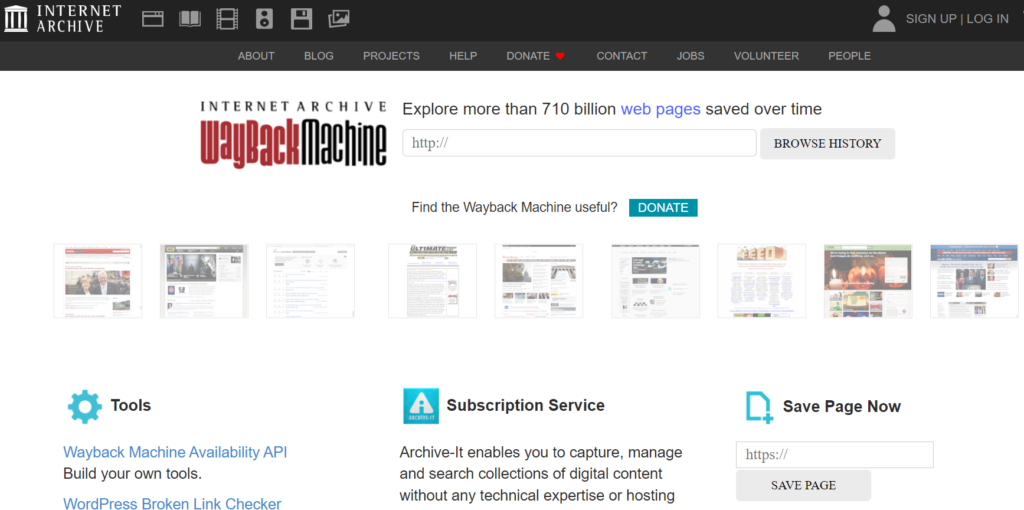The height and width of the screenshot is (510, 1024).
Task: Open the ABOUT menu item
Action: tap(256, 56)
